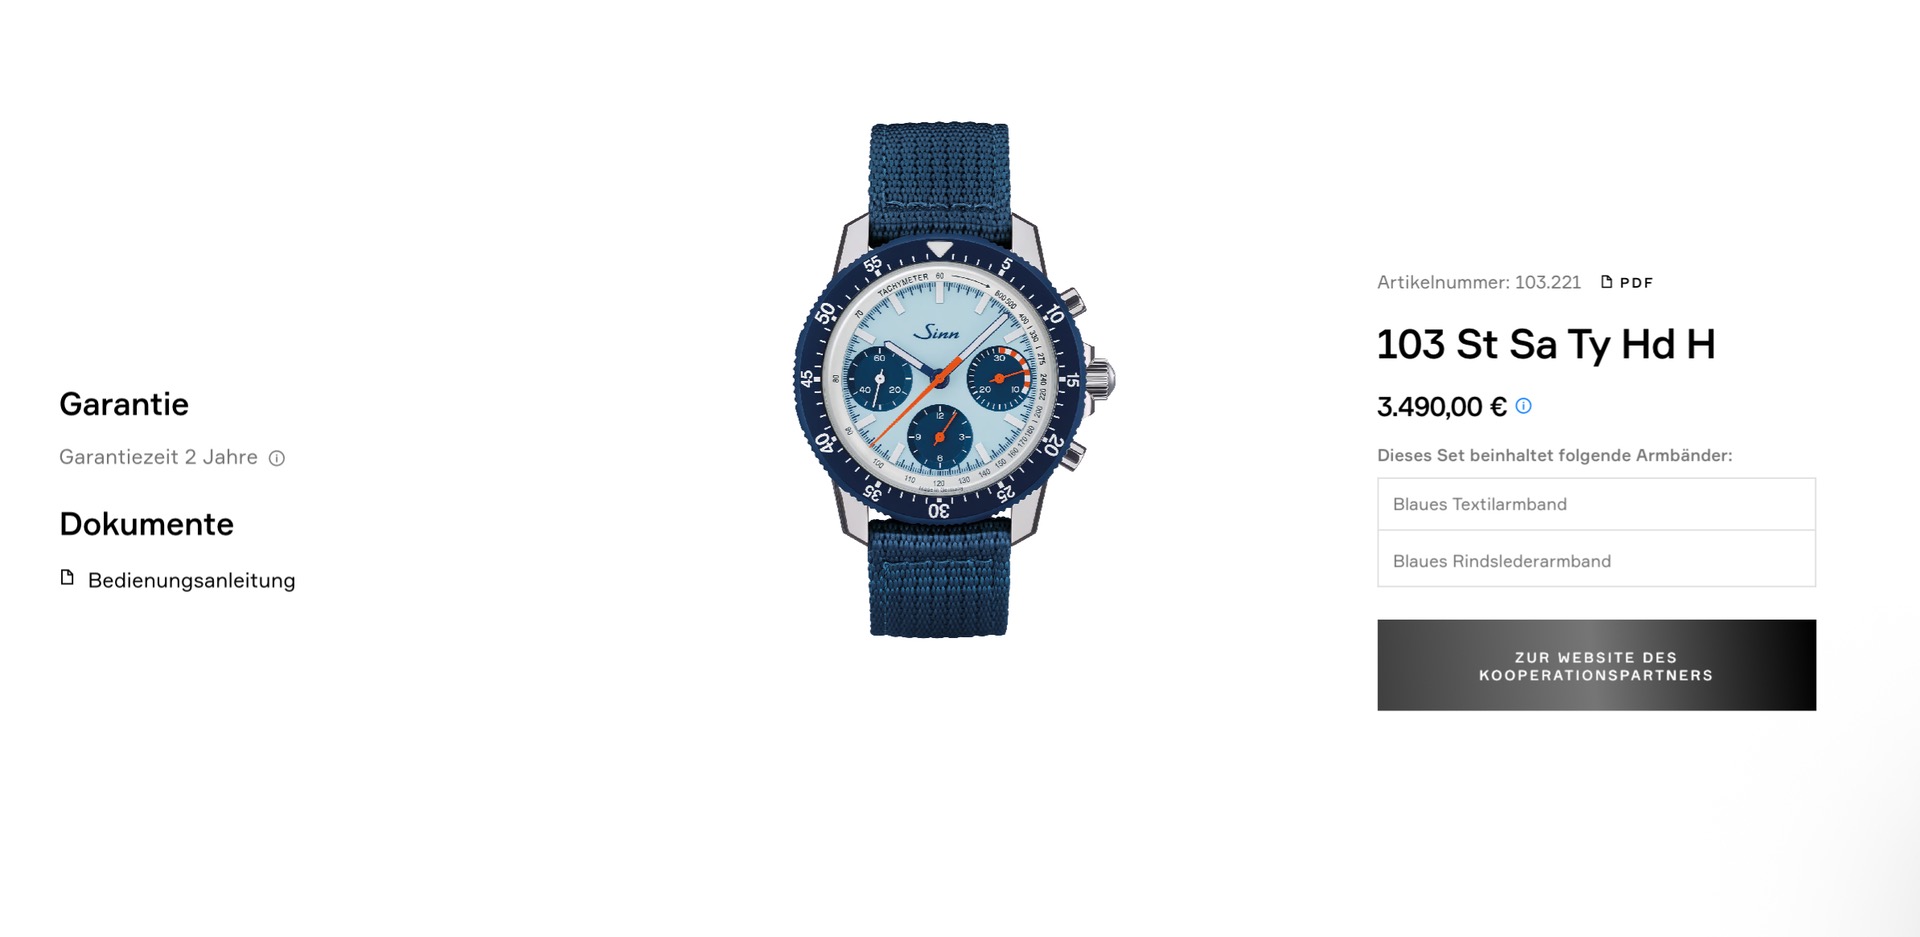
Task: Click the Garantie heading
Action: [124, 404]
